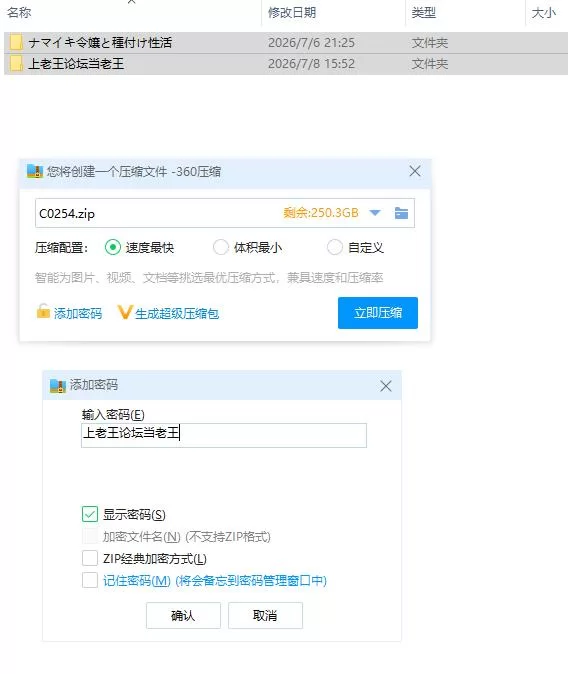
Task: Close the 添加密码 dialog
Action: point(385,386)
